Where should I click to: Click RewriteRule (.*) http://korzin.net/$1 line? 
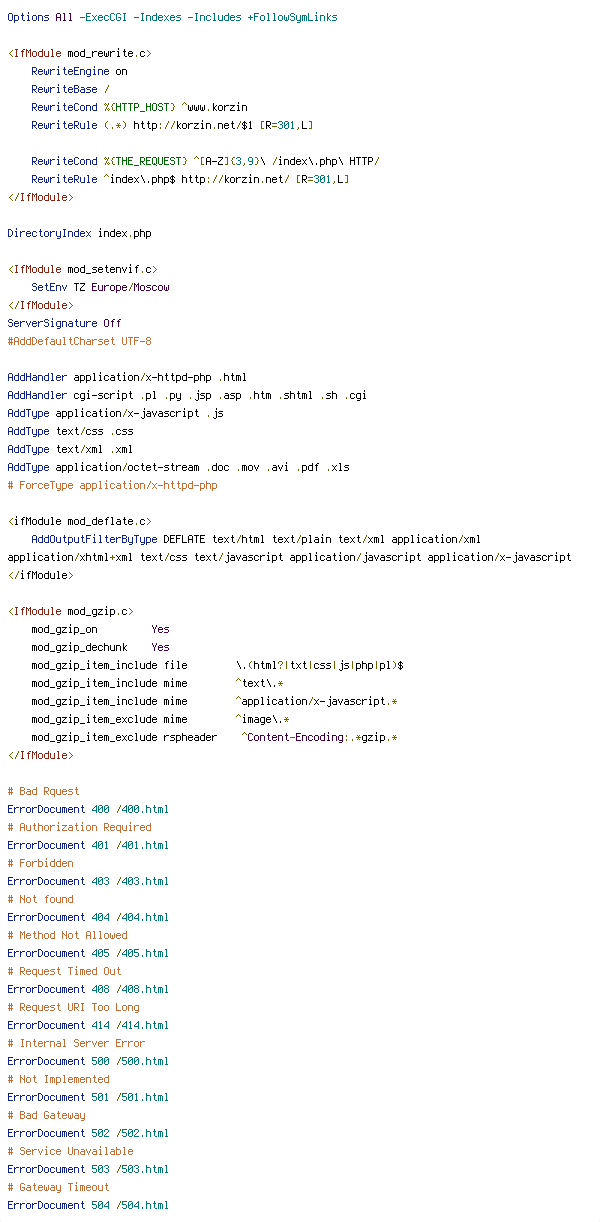pyautogui.click(x=172, y=125)
